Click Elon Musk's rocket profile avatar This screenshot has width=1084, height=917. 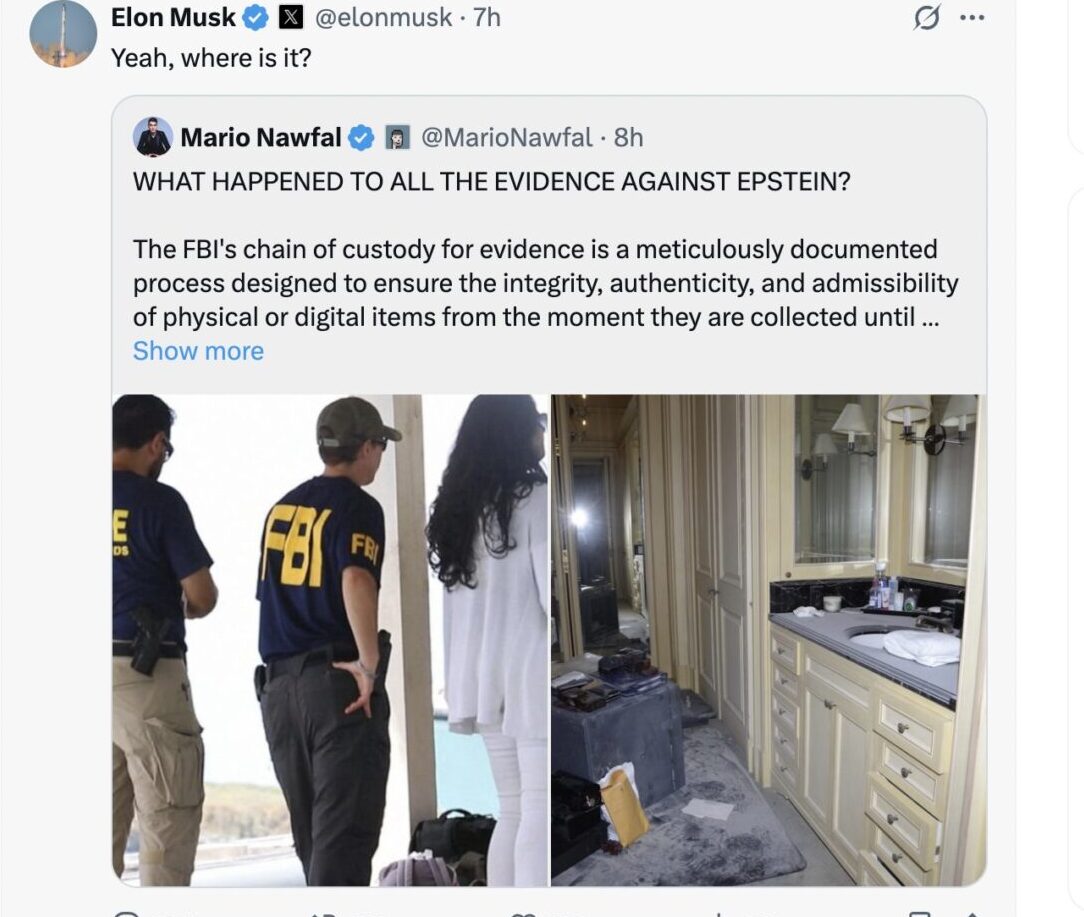(x=63, y=33)
